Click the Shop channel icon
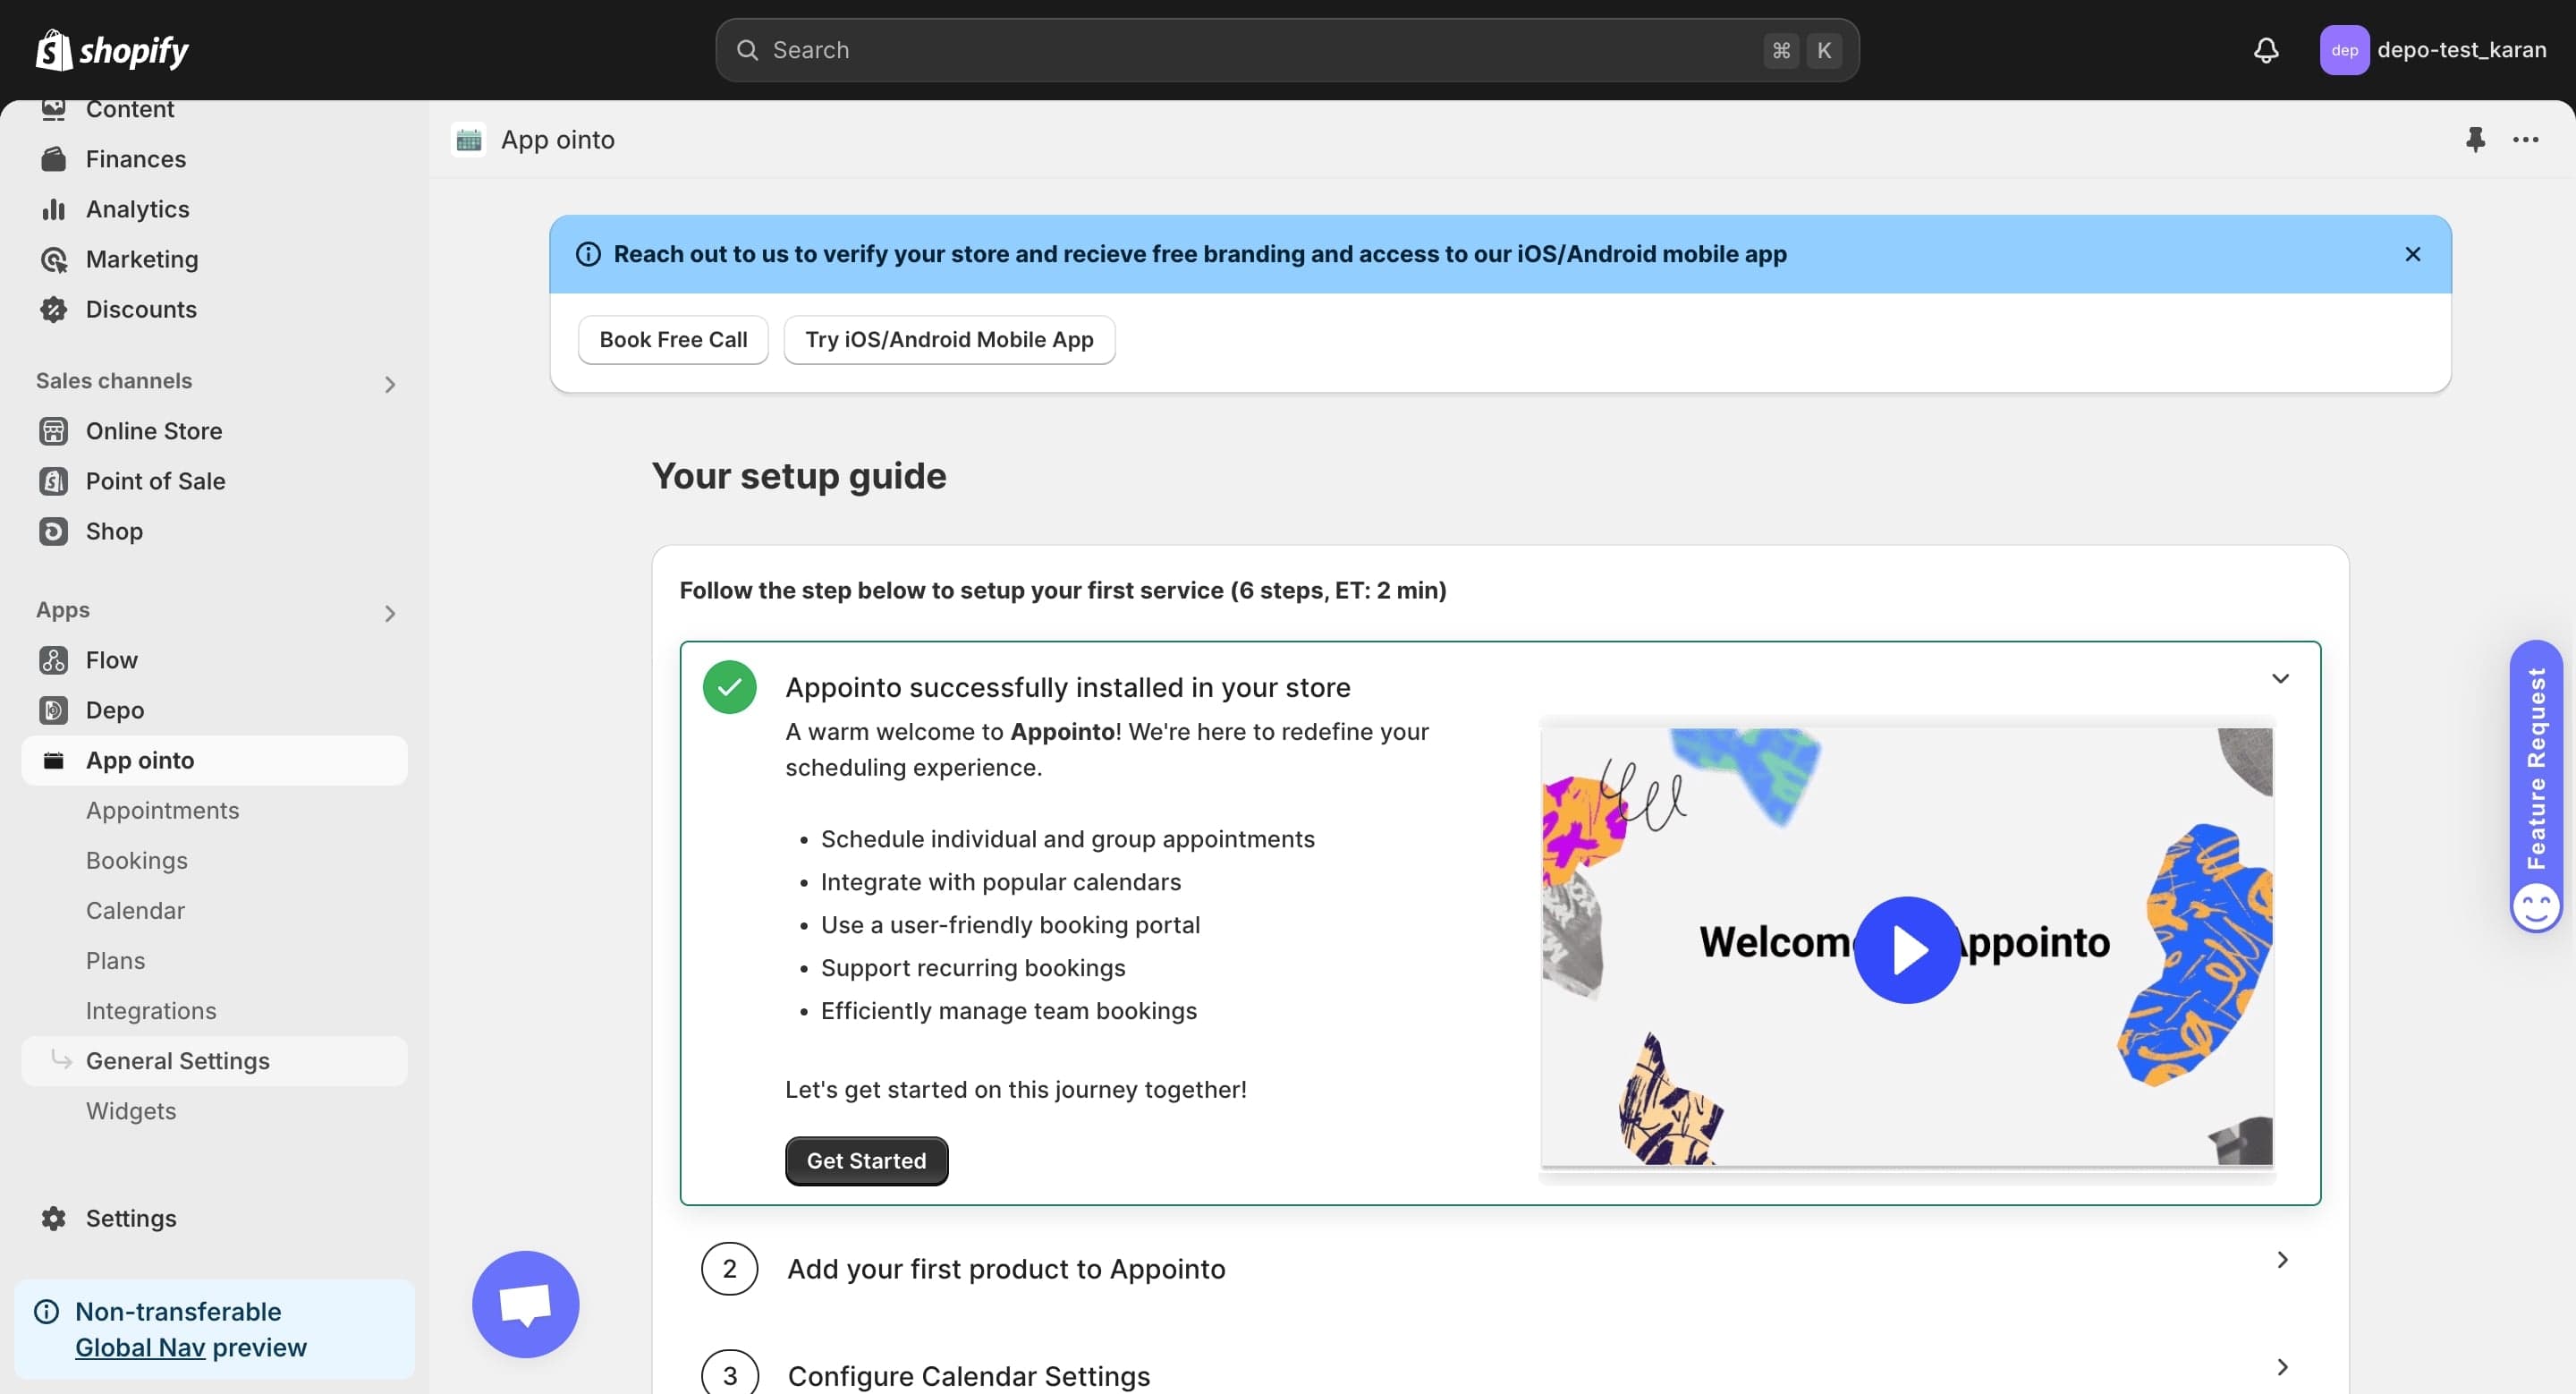 click(x=54, y=531)
